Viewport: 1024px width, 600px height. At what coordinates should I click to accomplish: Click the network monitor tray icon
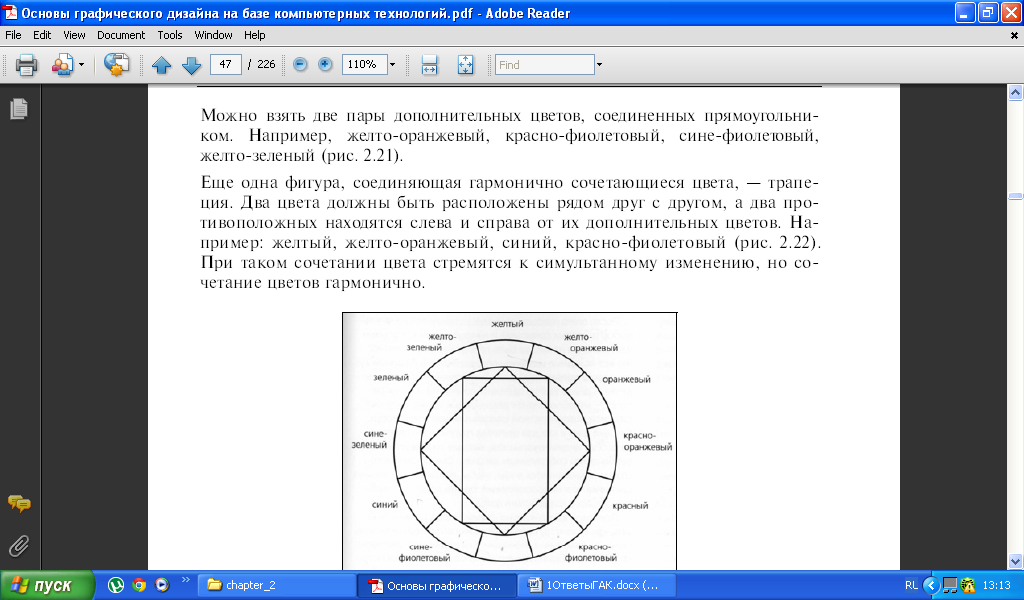click(x=950, y=585)
